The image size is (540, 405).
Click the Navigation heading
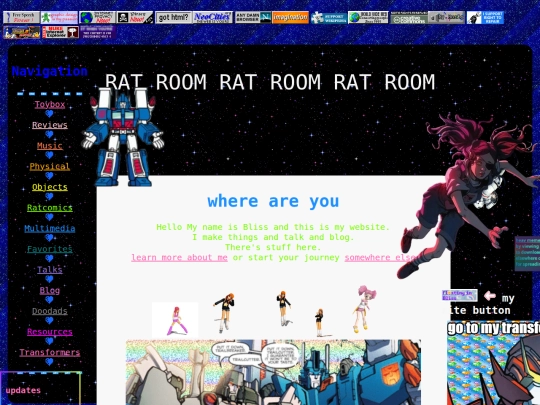[x=50, y=71]
